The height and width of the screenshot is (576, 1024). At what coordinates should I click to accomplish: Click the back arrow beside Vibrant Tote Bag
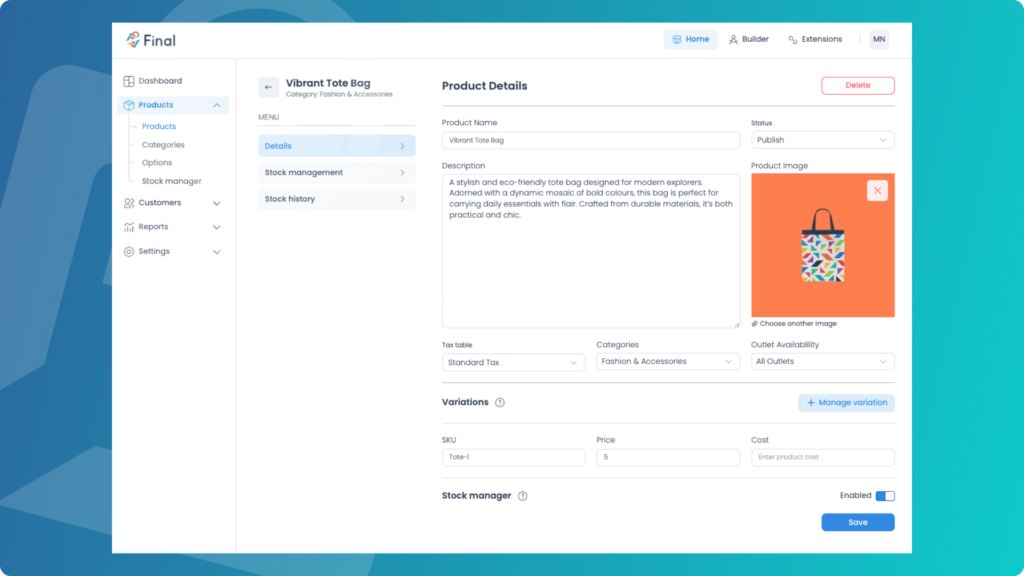pyautogui.click(x=268, y=87)
